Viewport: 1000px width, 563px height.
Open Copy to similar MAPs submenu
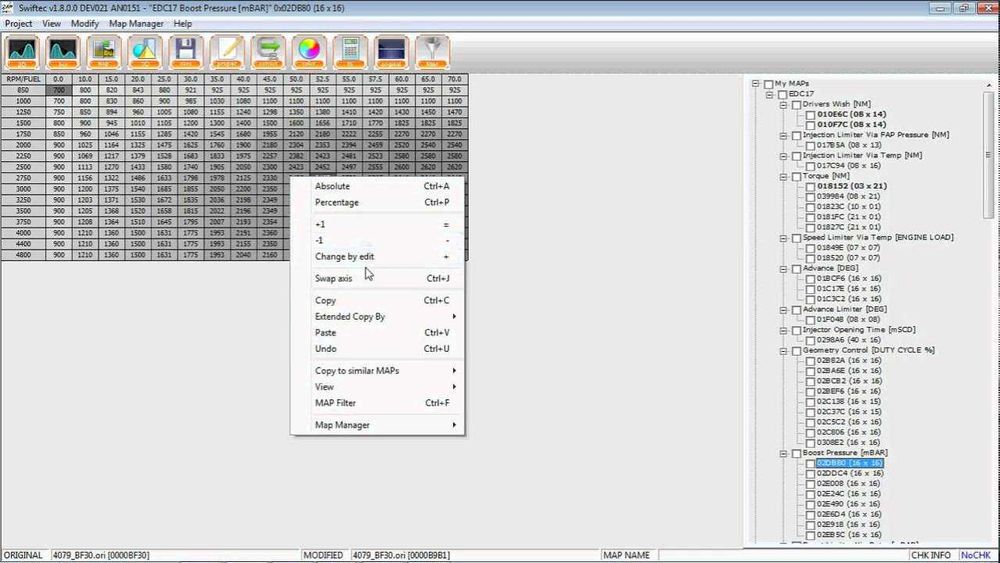pos(378,370)
